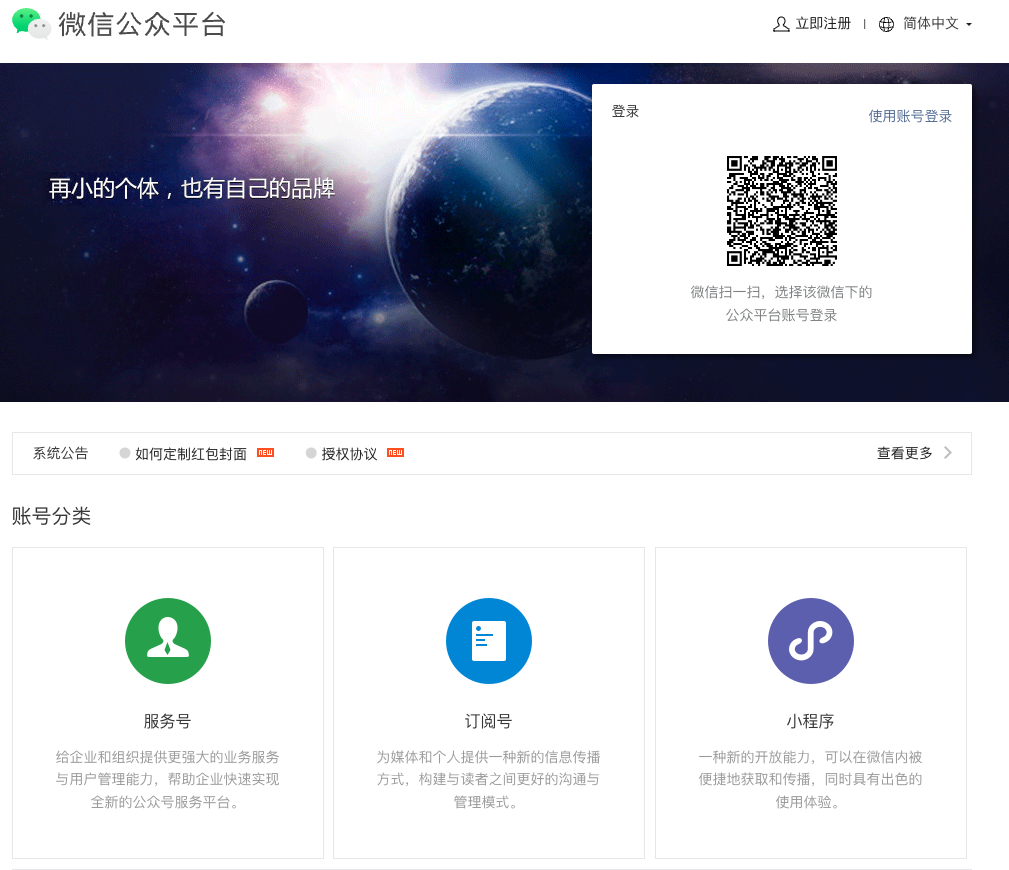Click the user icon beside 立即注册

point(781,24)
